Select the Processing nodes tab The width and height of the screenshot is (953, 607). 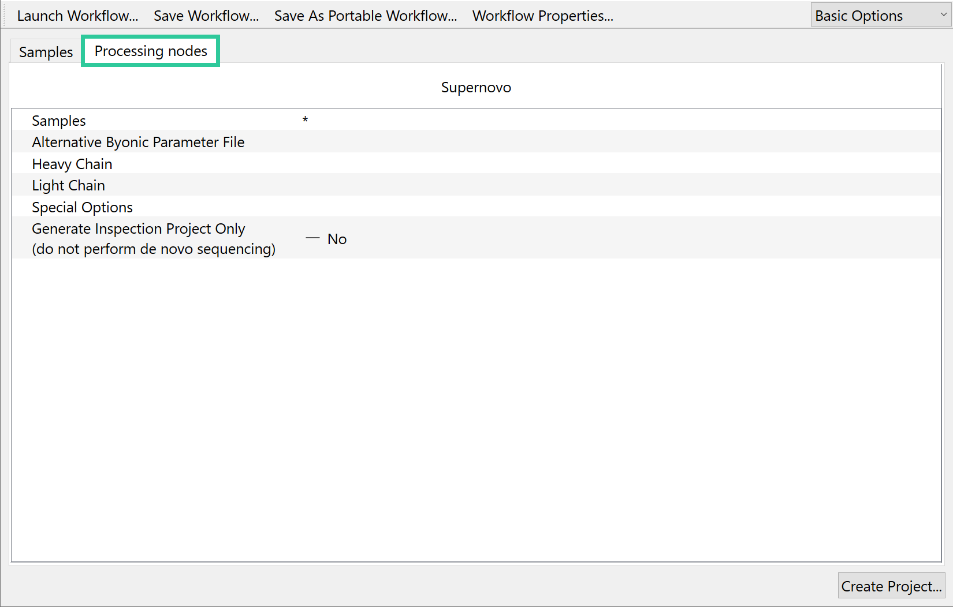151,51
